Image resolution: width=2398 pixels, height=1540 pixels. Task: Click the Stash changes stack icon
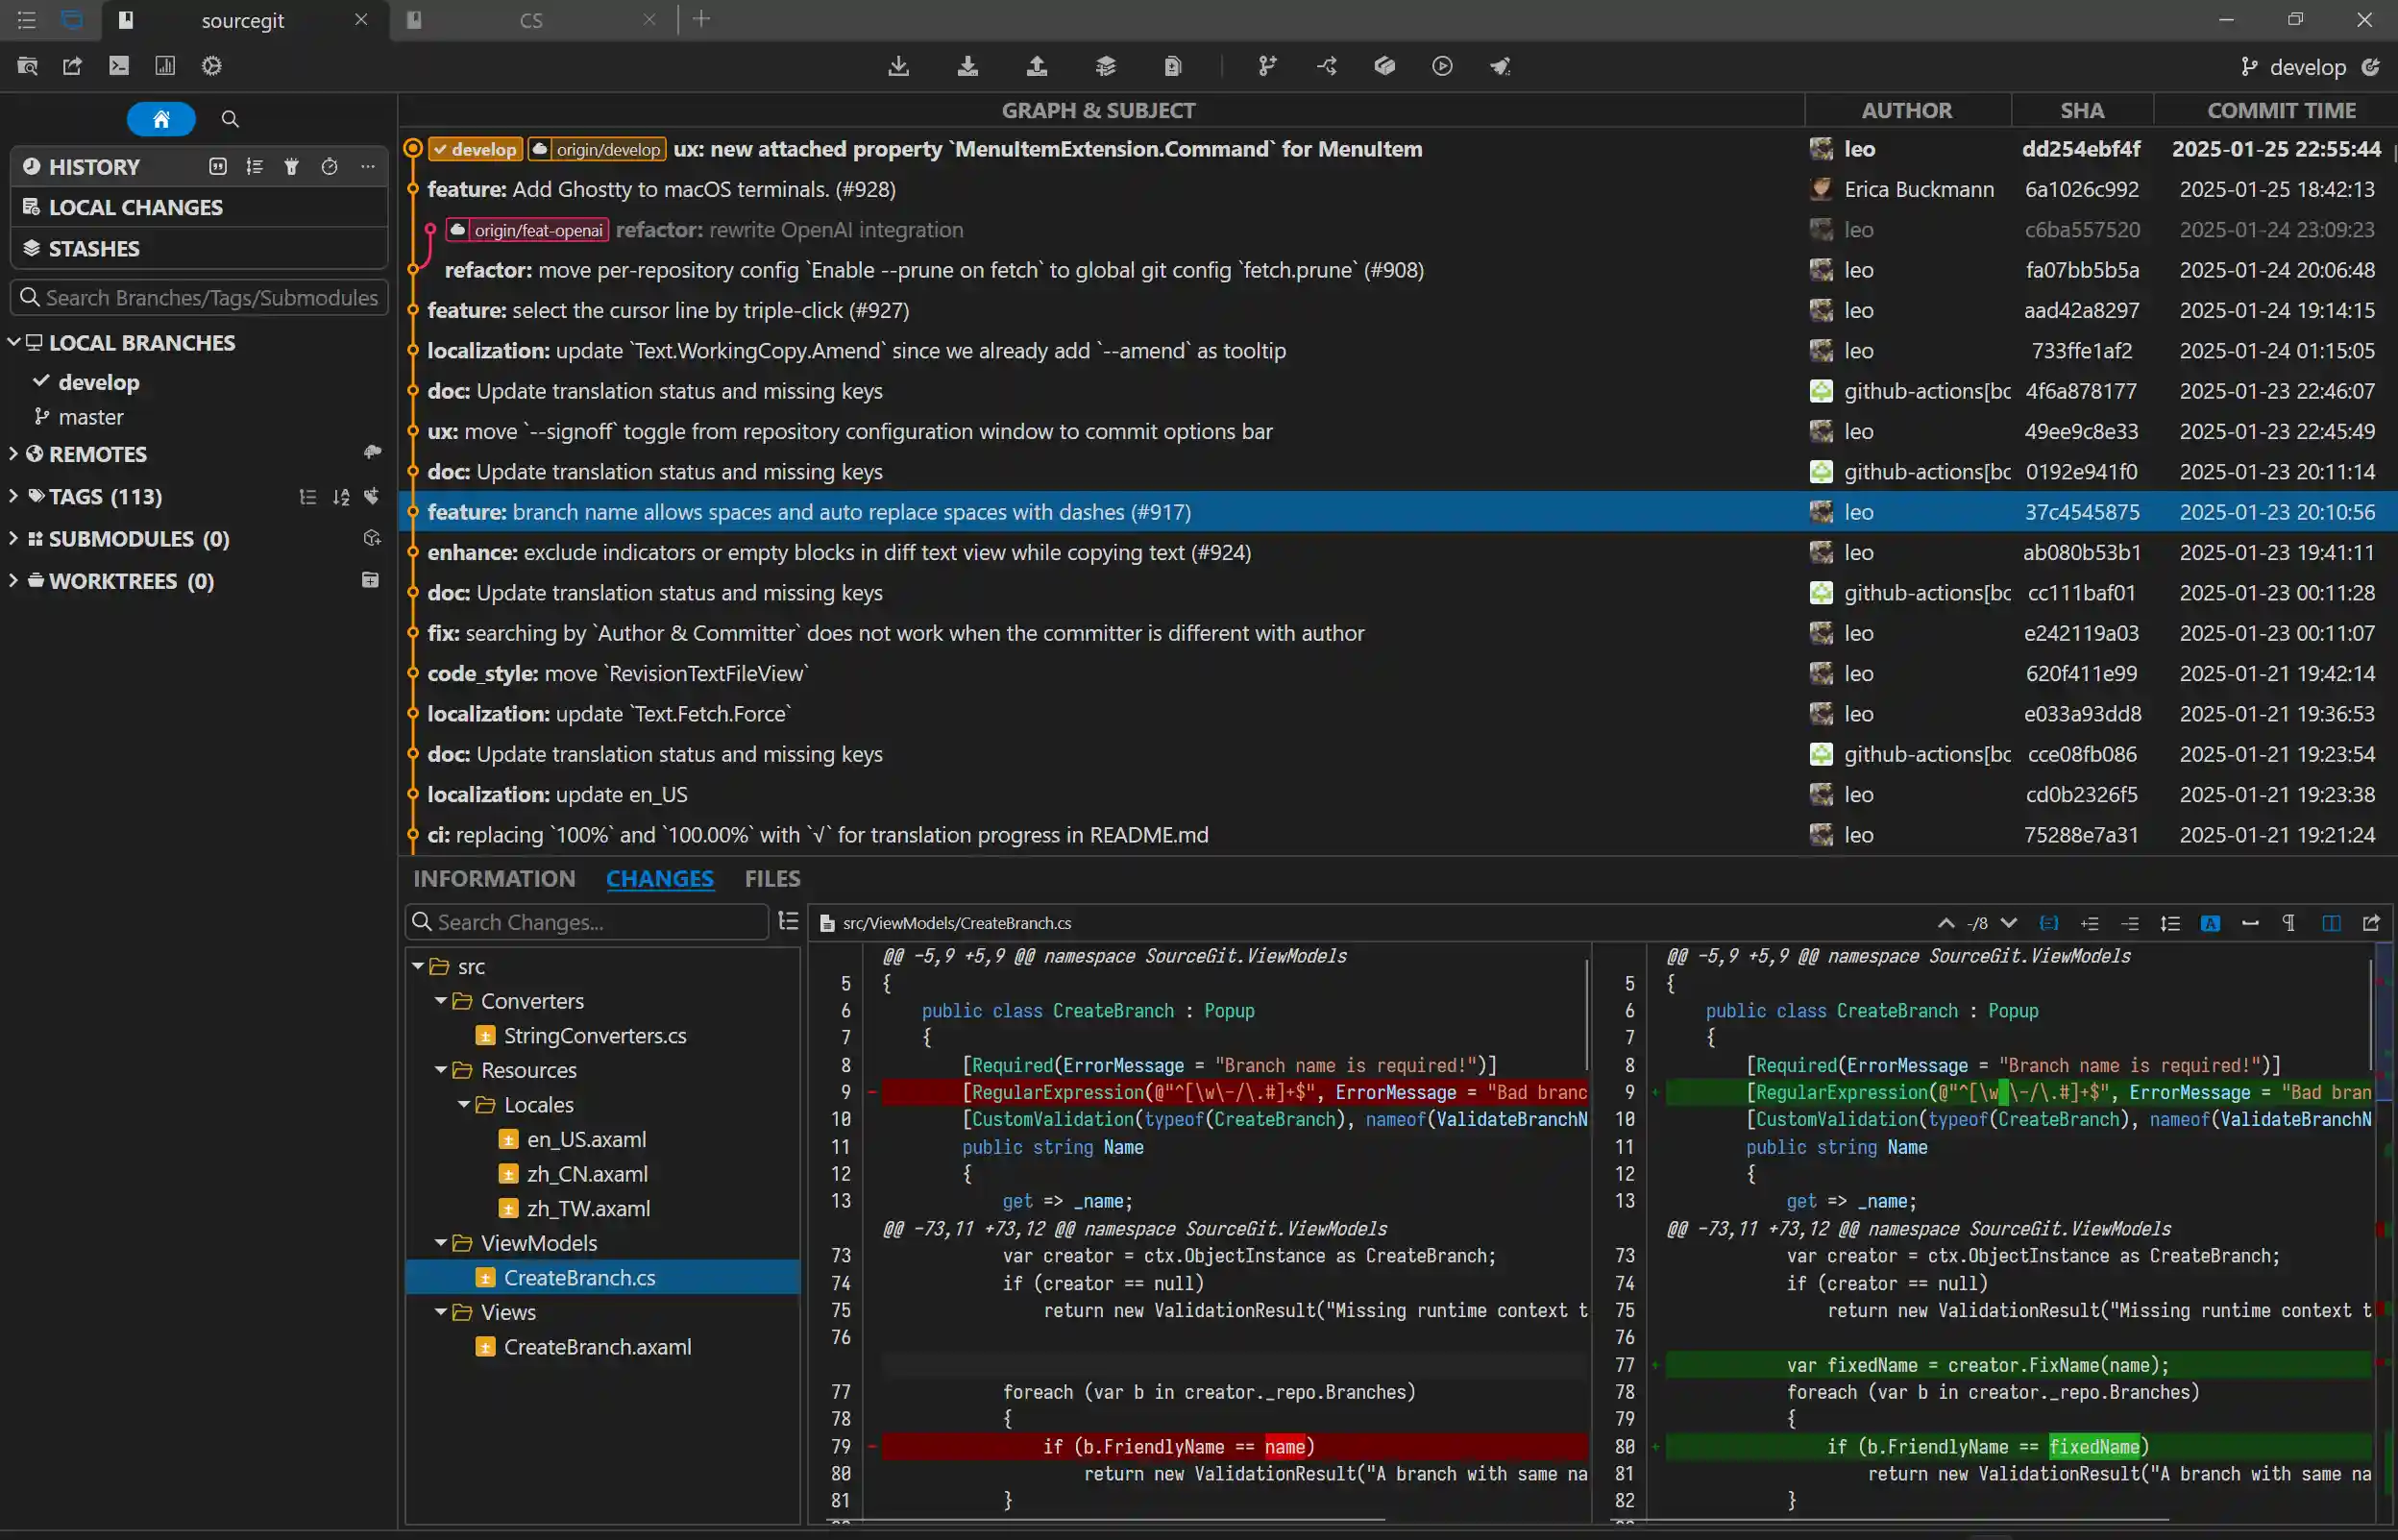click(x=1105, y=66)
